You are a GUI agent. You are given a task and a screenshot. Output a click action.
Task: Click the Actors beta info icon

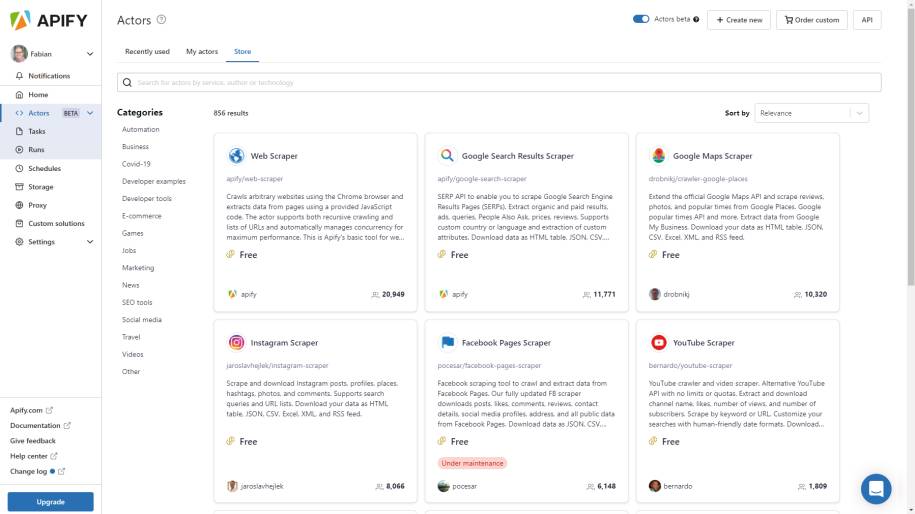(696, 19)
